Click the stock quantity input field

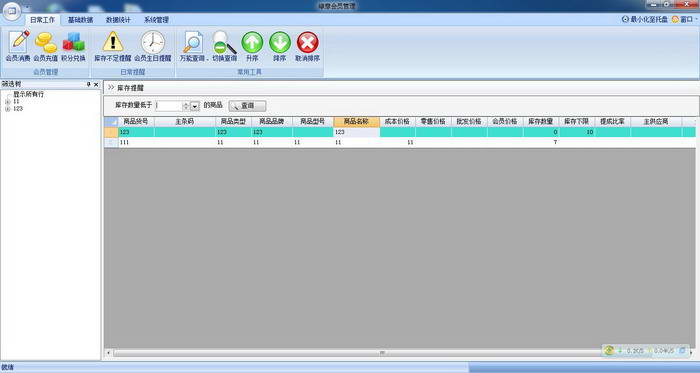(169, 106)
